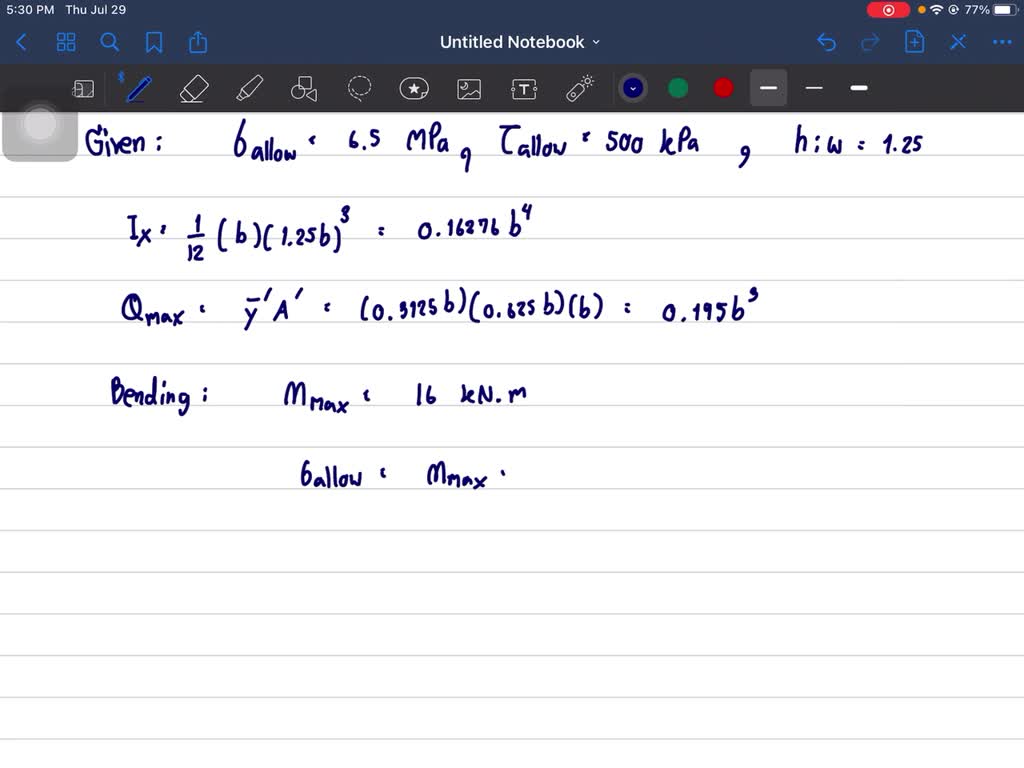
Task: Close read-only pen editing mode
Action: coord(958,42)
